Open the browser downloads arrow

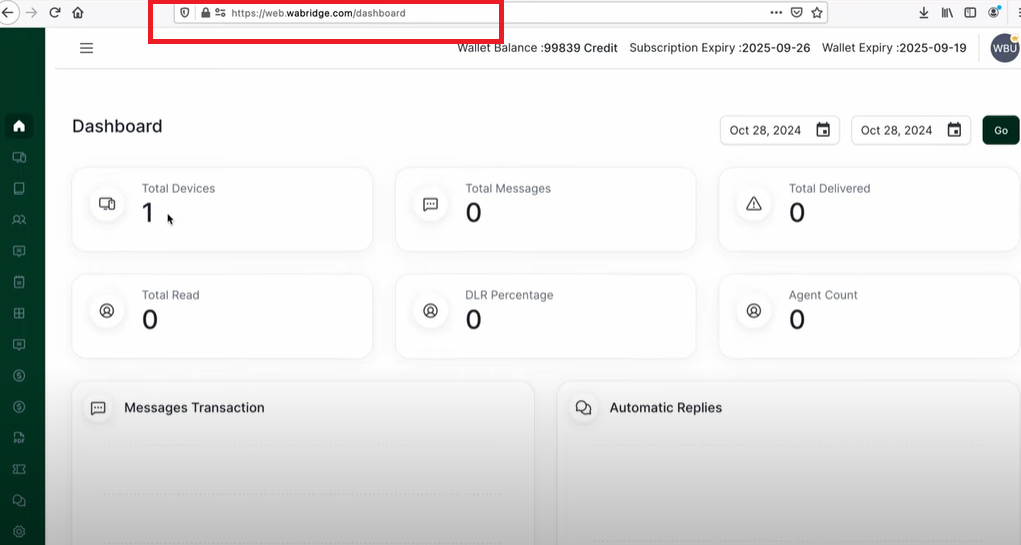tap(923, 12)
